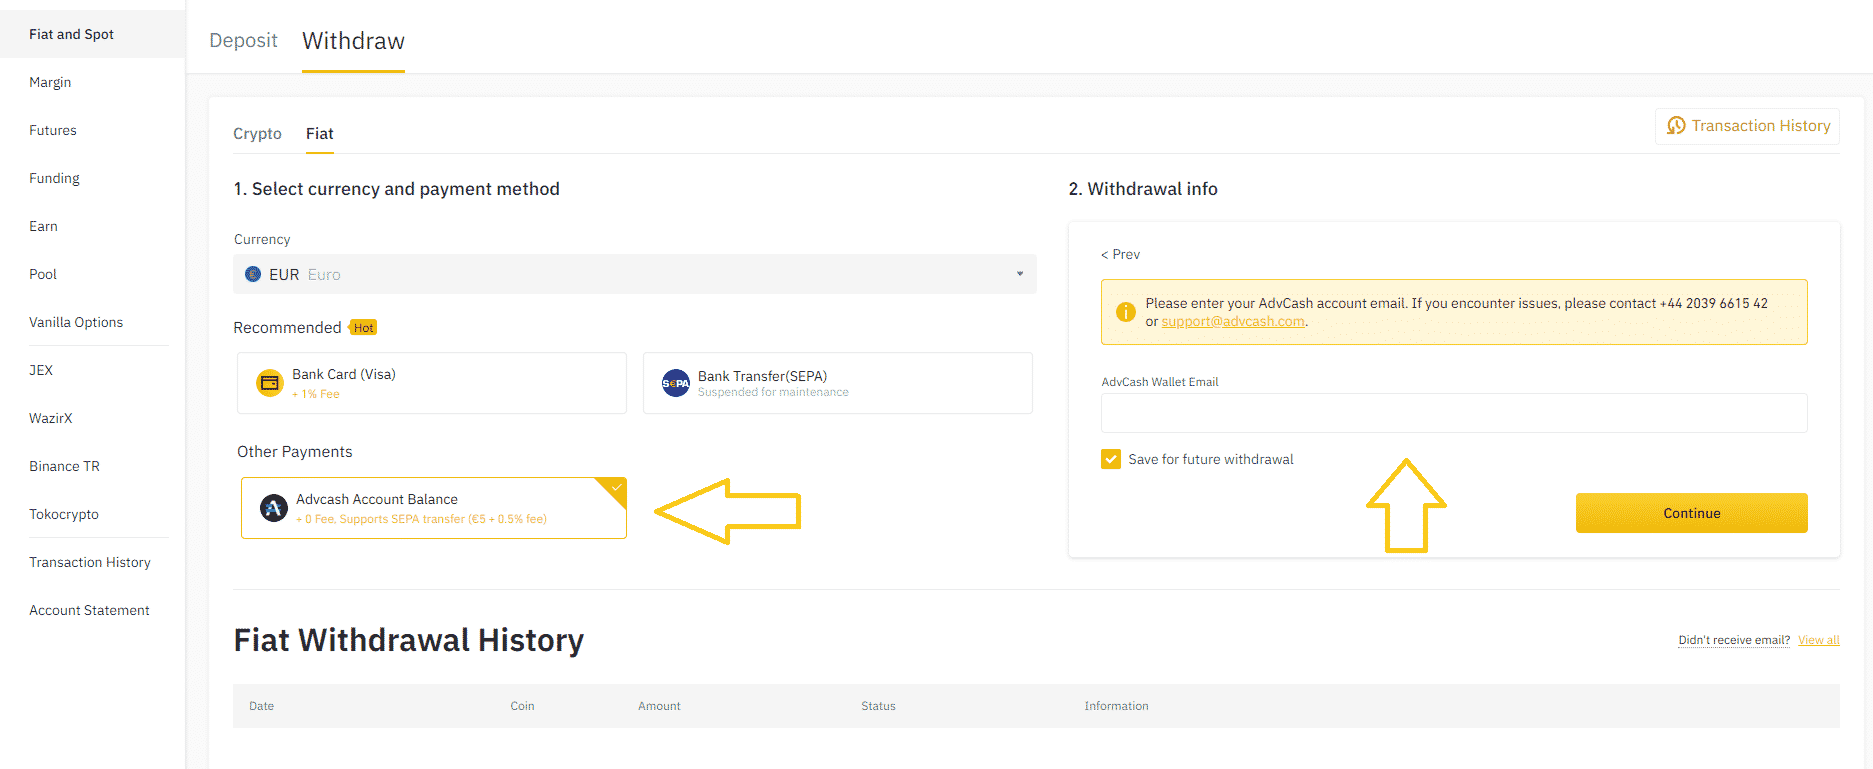Click the currency dropdown arrow
Image resolution: width=1873 pixels, height=769 pixels.
click(1019, 274)
